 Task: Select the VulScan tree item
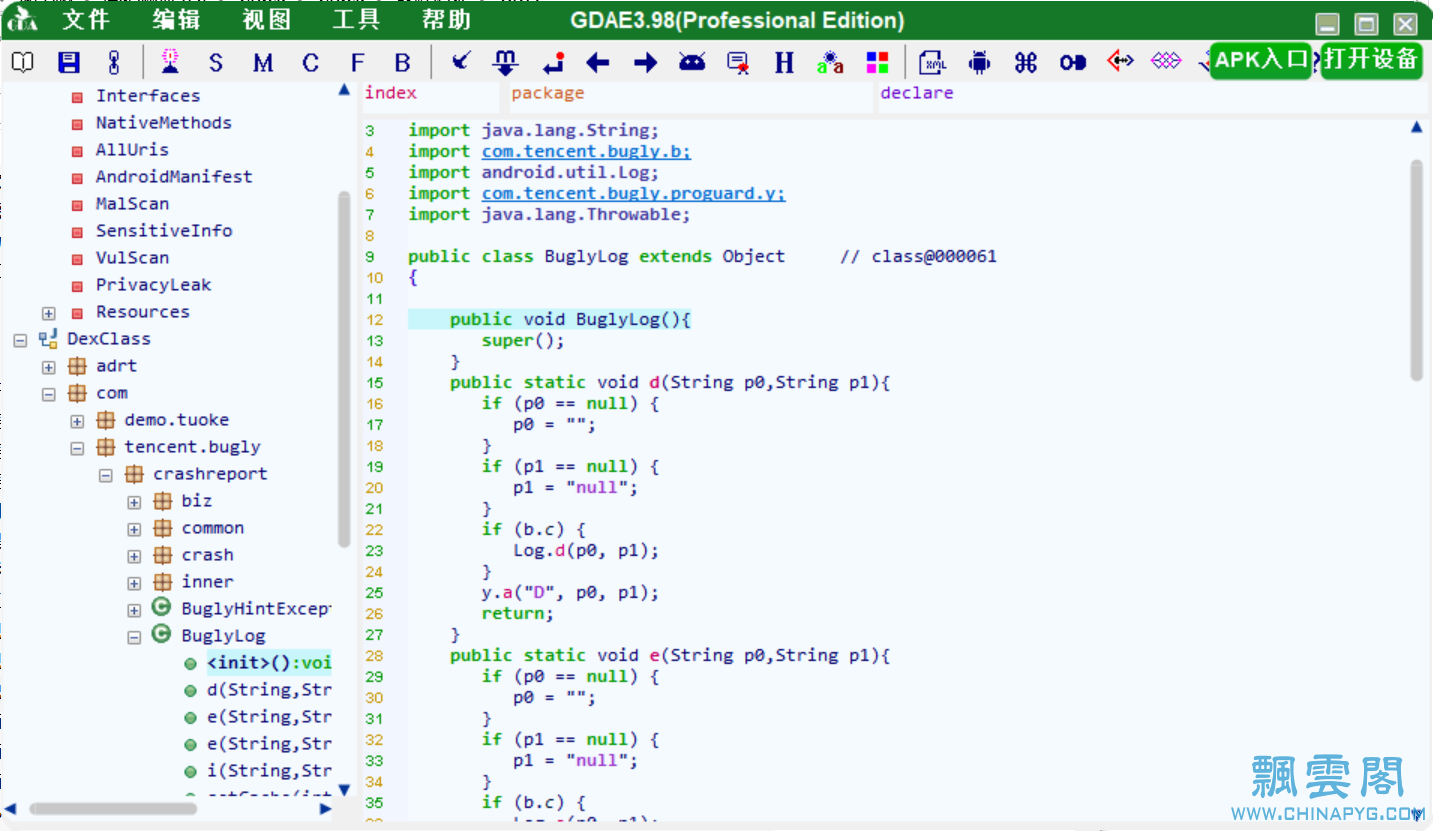click(132, 258)
